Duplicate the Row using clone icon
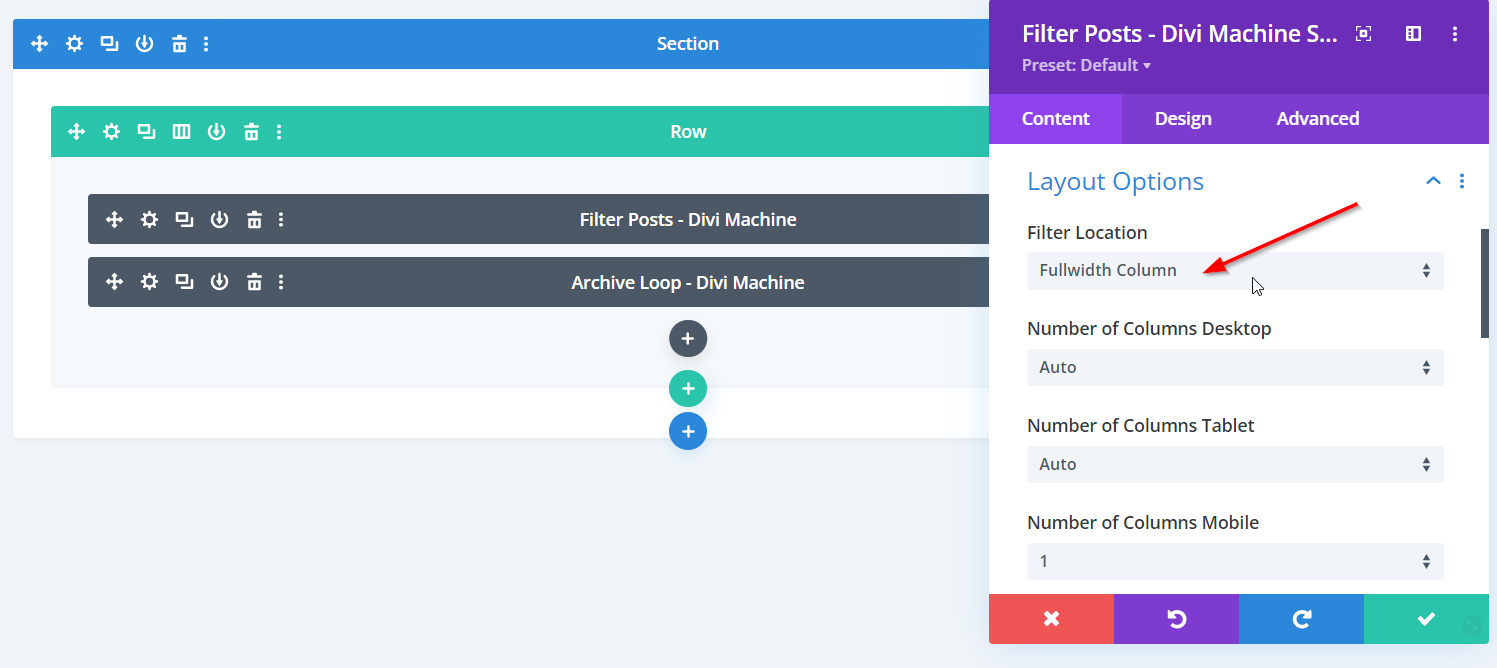Viewport: 1497px width, 668px height. [146, 132]
